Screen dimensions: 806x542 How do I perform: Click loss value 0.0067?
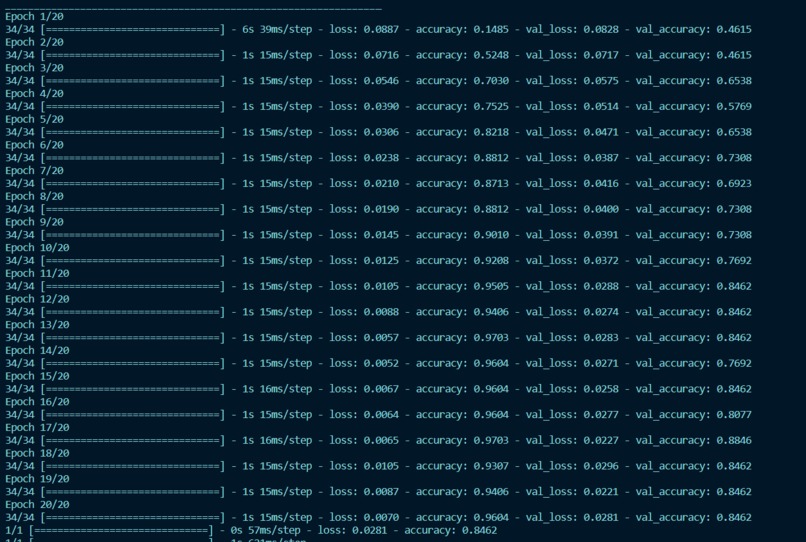[x=381, y=389]
